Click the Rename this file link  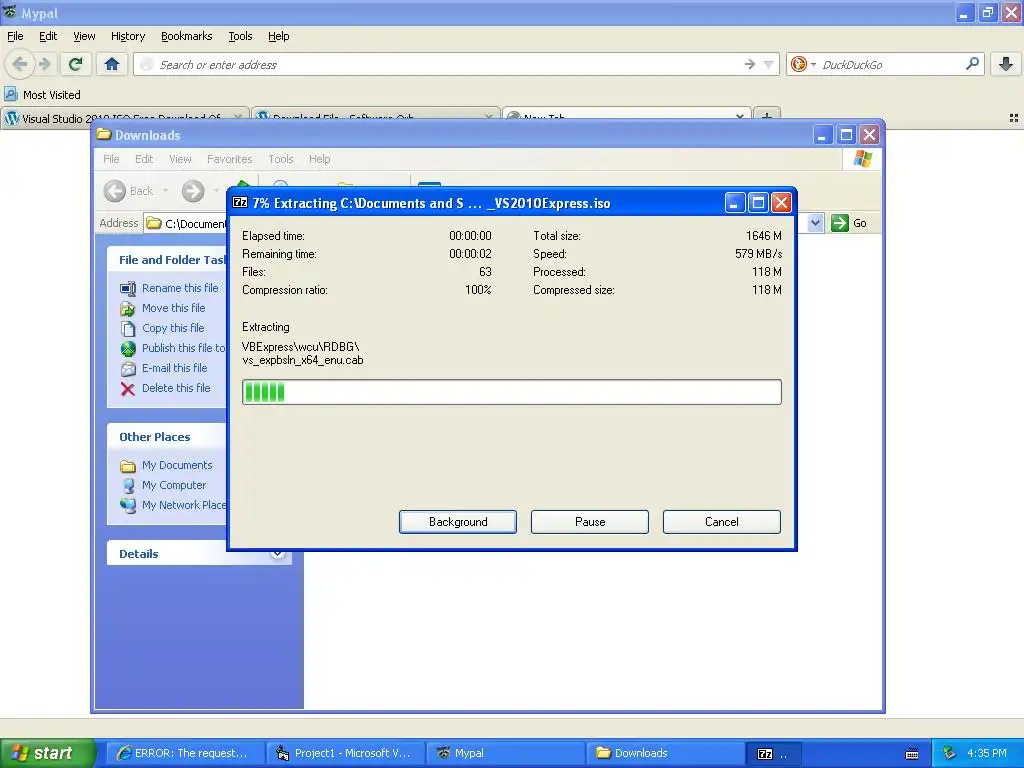point(180,288)
